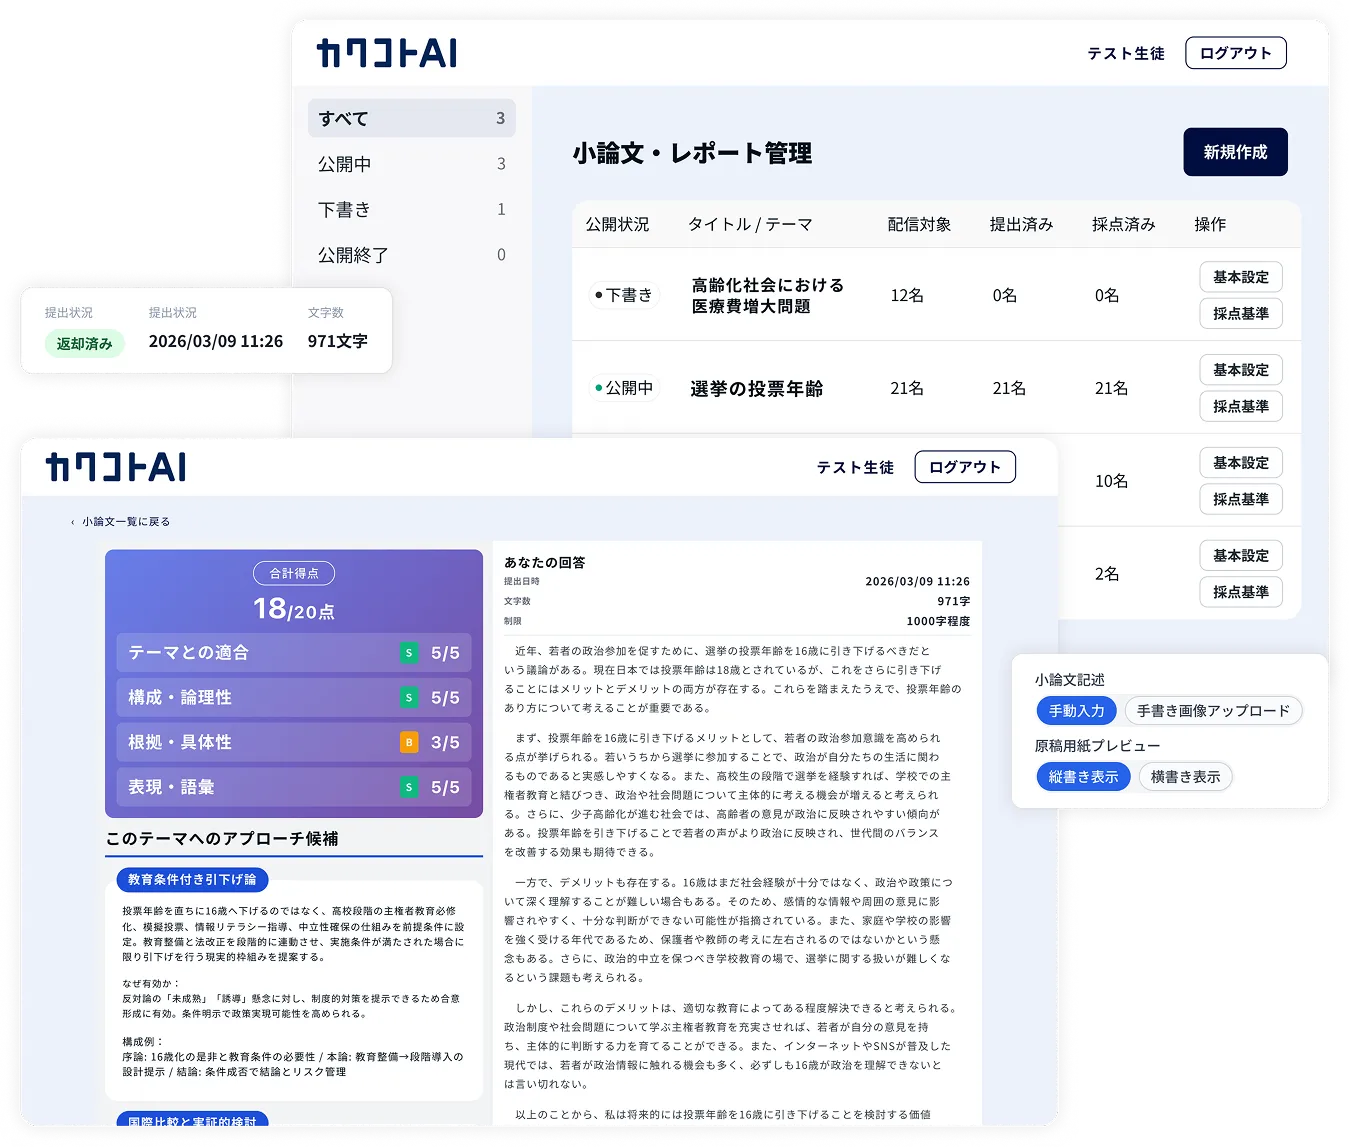The height and width of the screenshot is (1147, 1349).
Task: Click the テーマとの適合 score row
Action: tap(294, 653)
